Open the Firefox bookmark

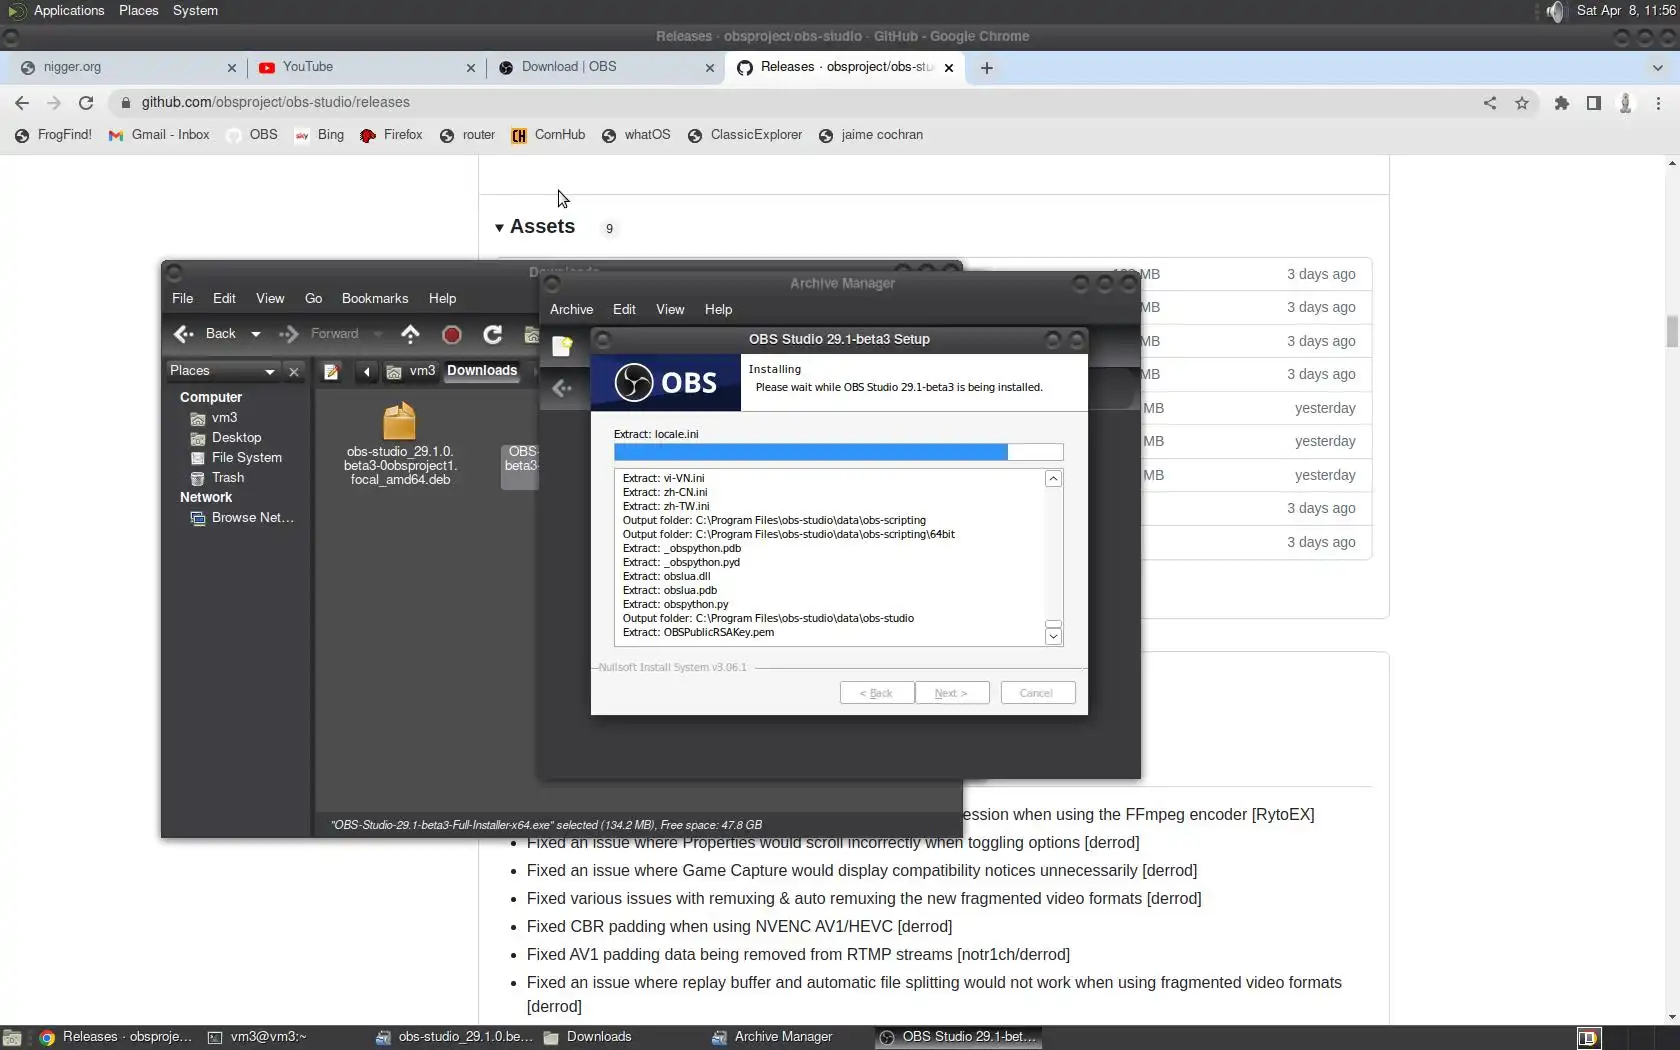[391, 135]
